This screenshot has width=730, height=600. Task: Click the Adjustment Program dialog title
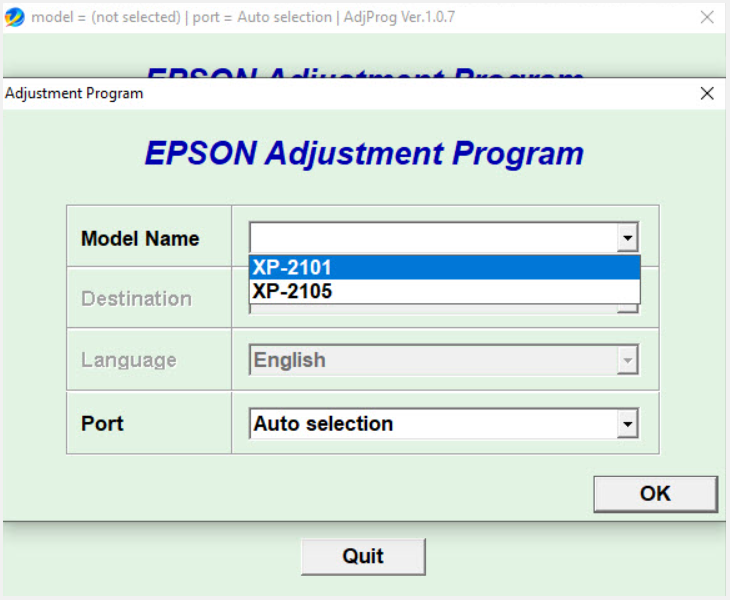coord(74,94)
